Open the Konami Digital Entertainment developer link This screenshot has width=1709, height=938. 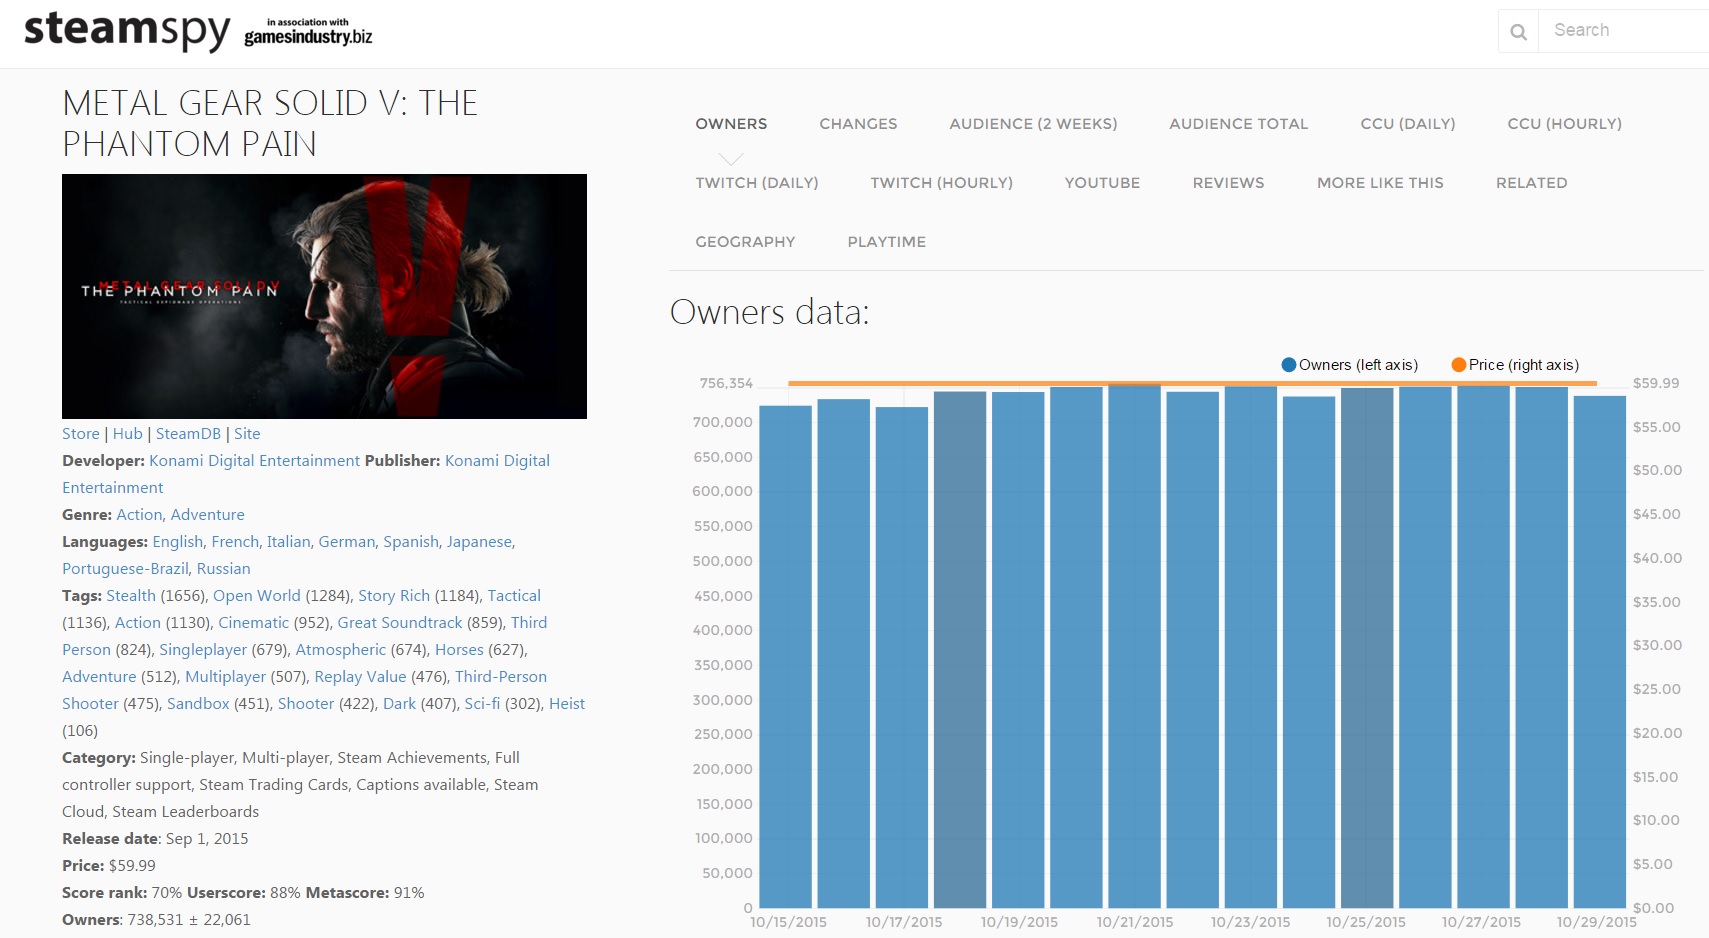[x=254, y=461]
